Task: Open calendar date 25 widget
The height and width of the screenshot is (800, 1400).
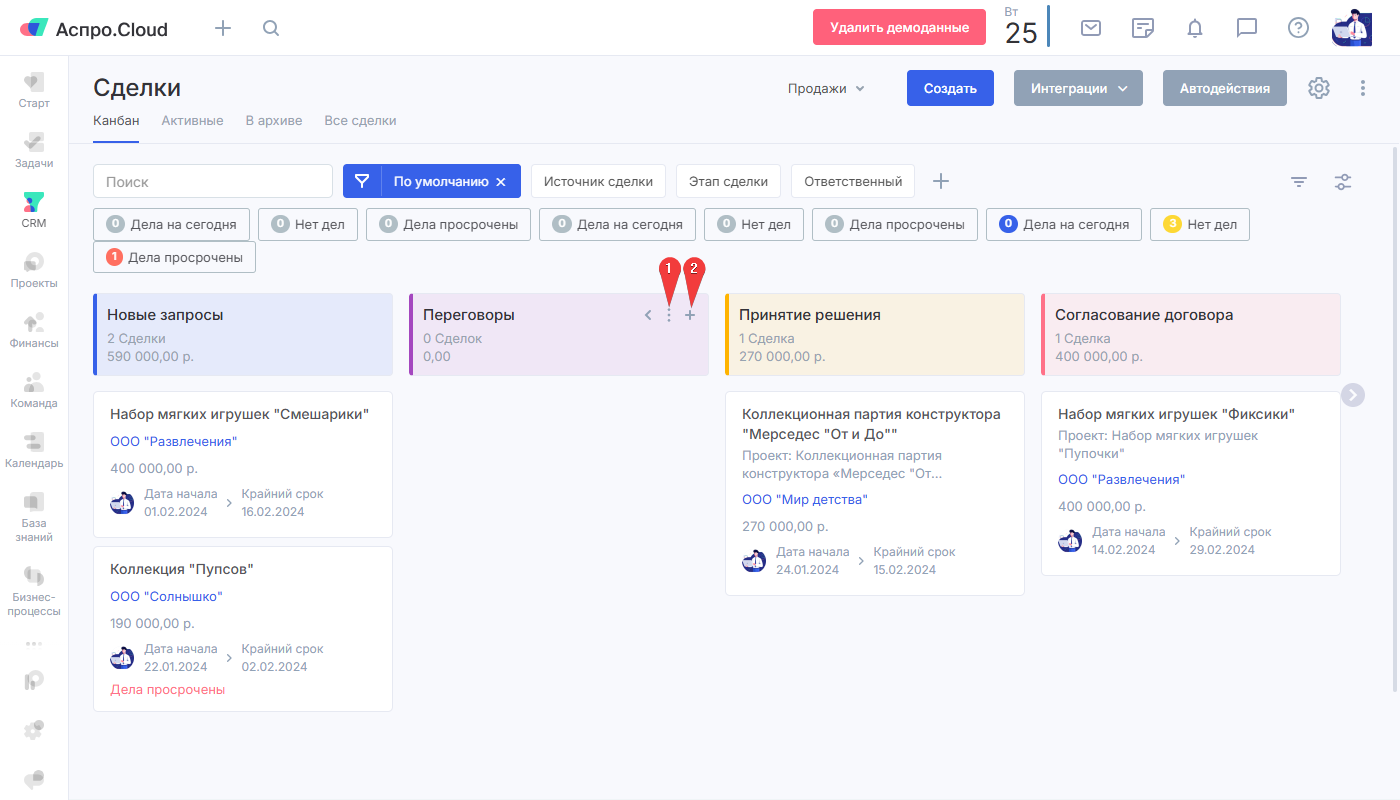Action: point(1021,27)
